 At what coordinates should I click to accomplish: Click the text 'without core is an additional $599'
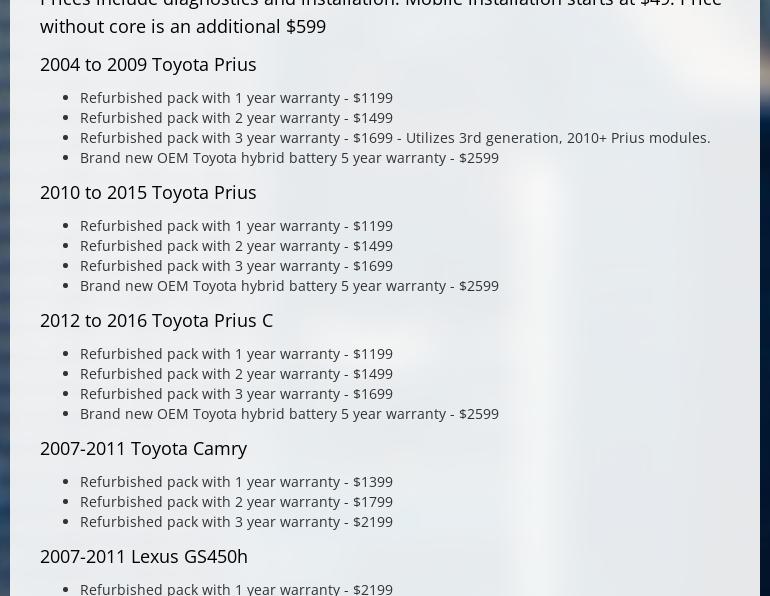click(183, 27)
